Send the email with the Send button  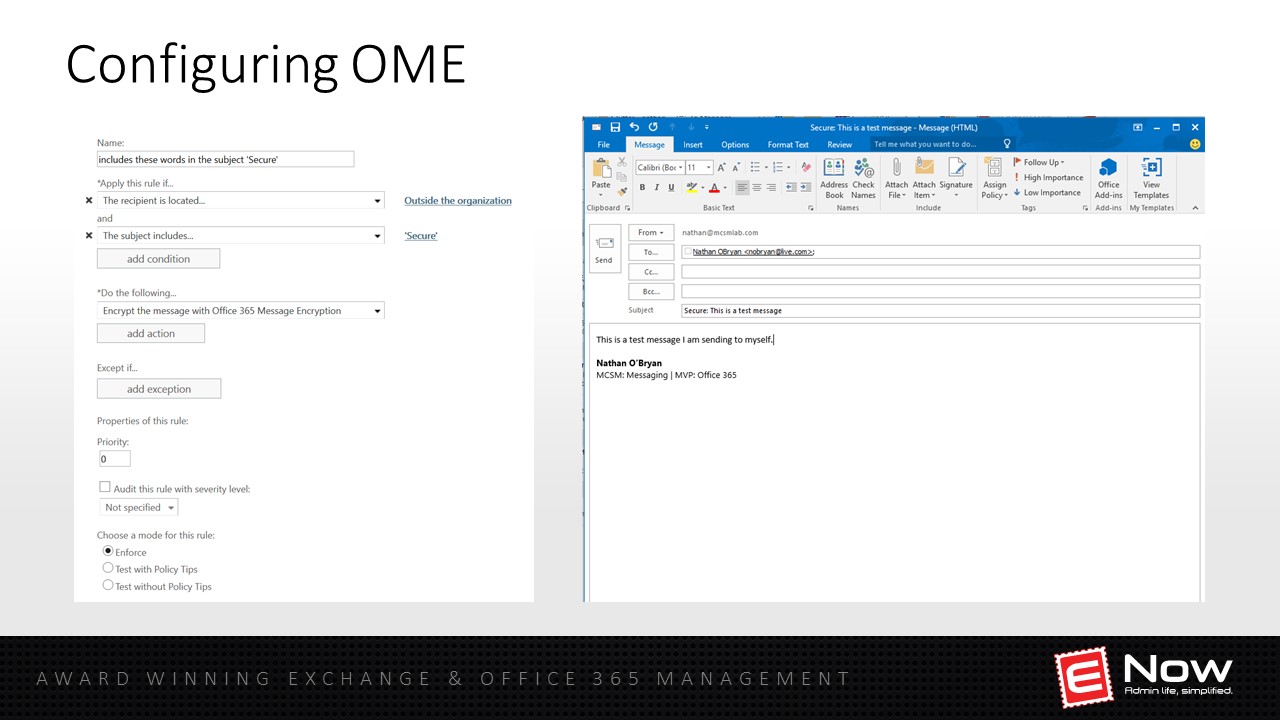604,248
